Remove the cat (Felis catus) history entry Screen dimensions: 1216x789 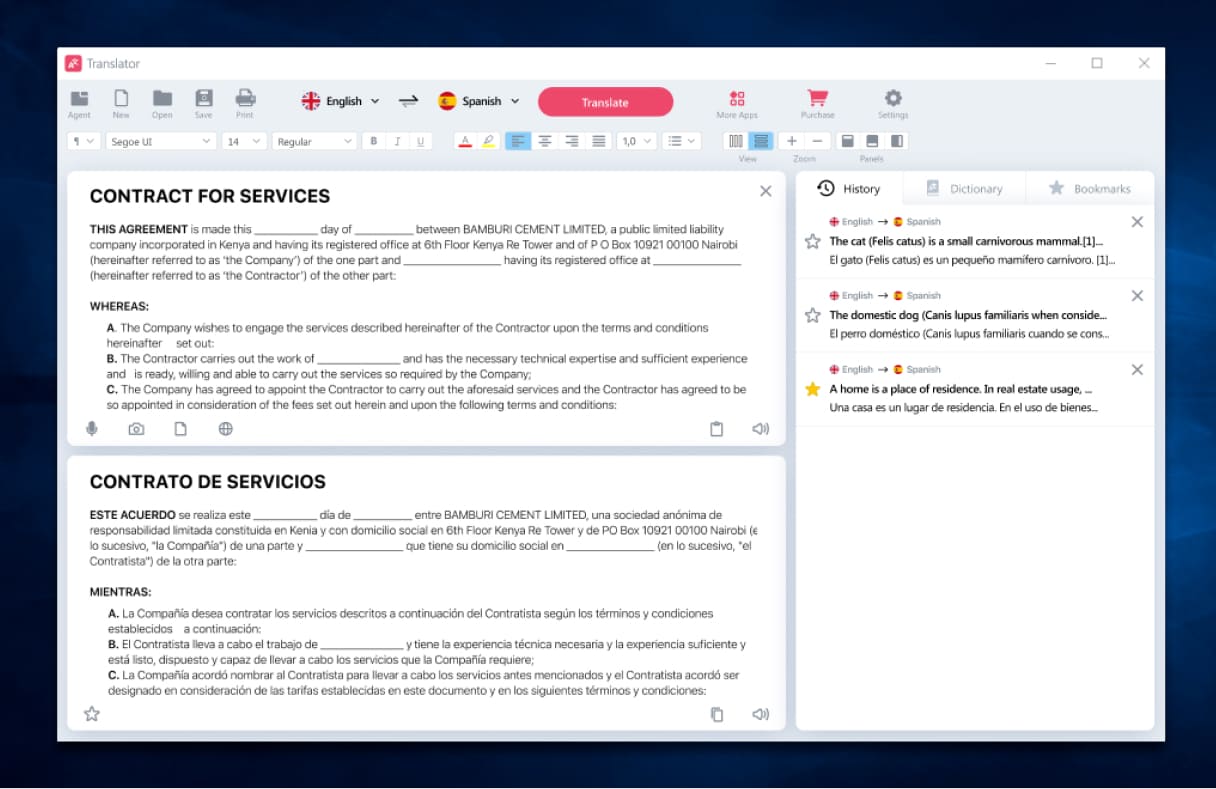[x=1137, y=222]
